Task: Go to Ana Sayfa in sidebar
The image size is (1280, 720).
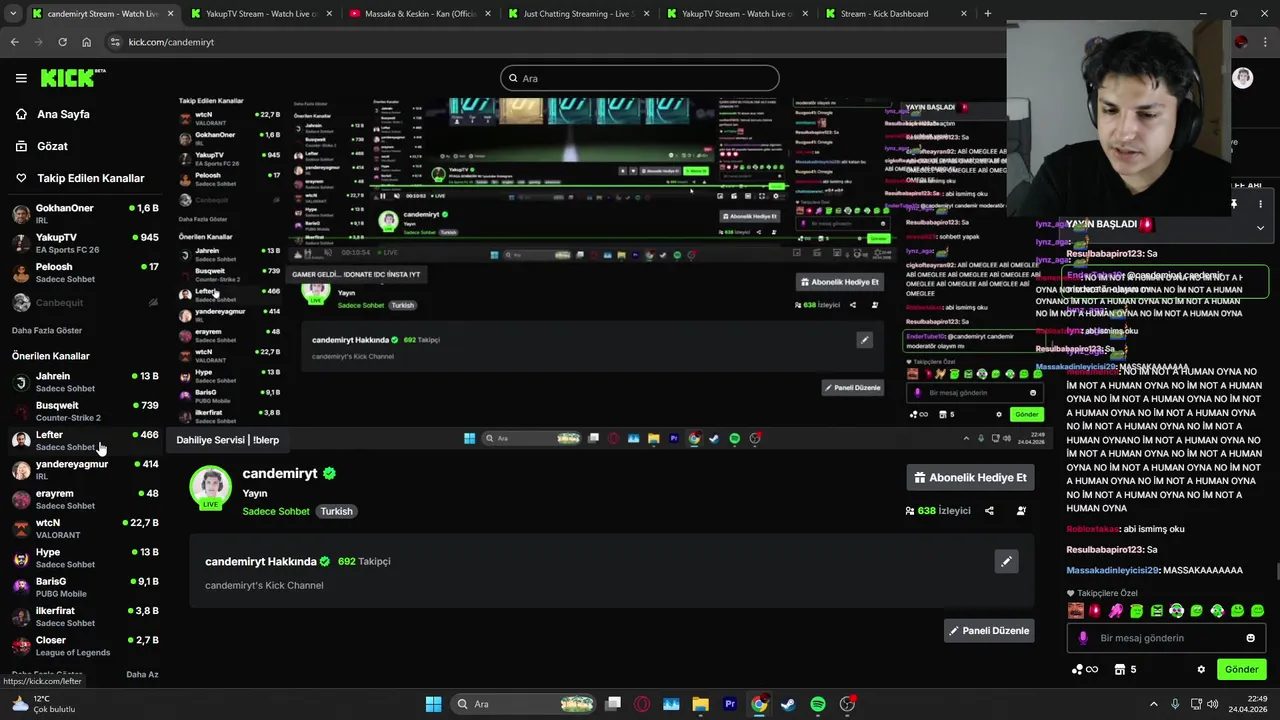Action: tap(53, 114)
